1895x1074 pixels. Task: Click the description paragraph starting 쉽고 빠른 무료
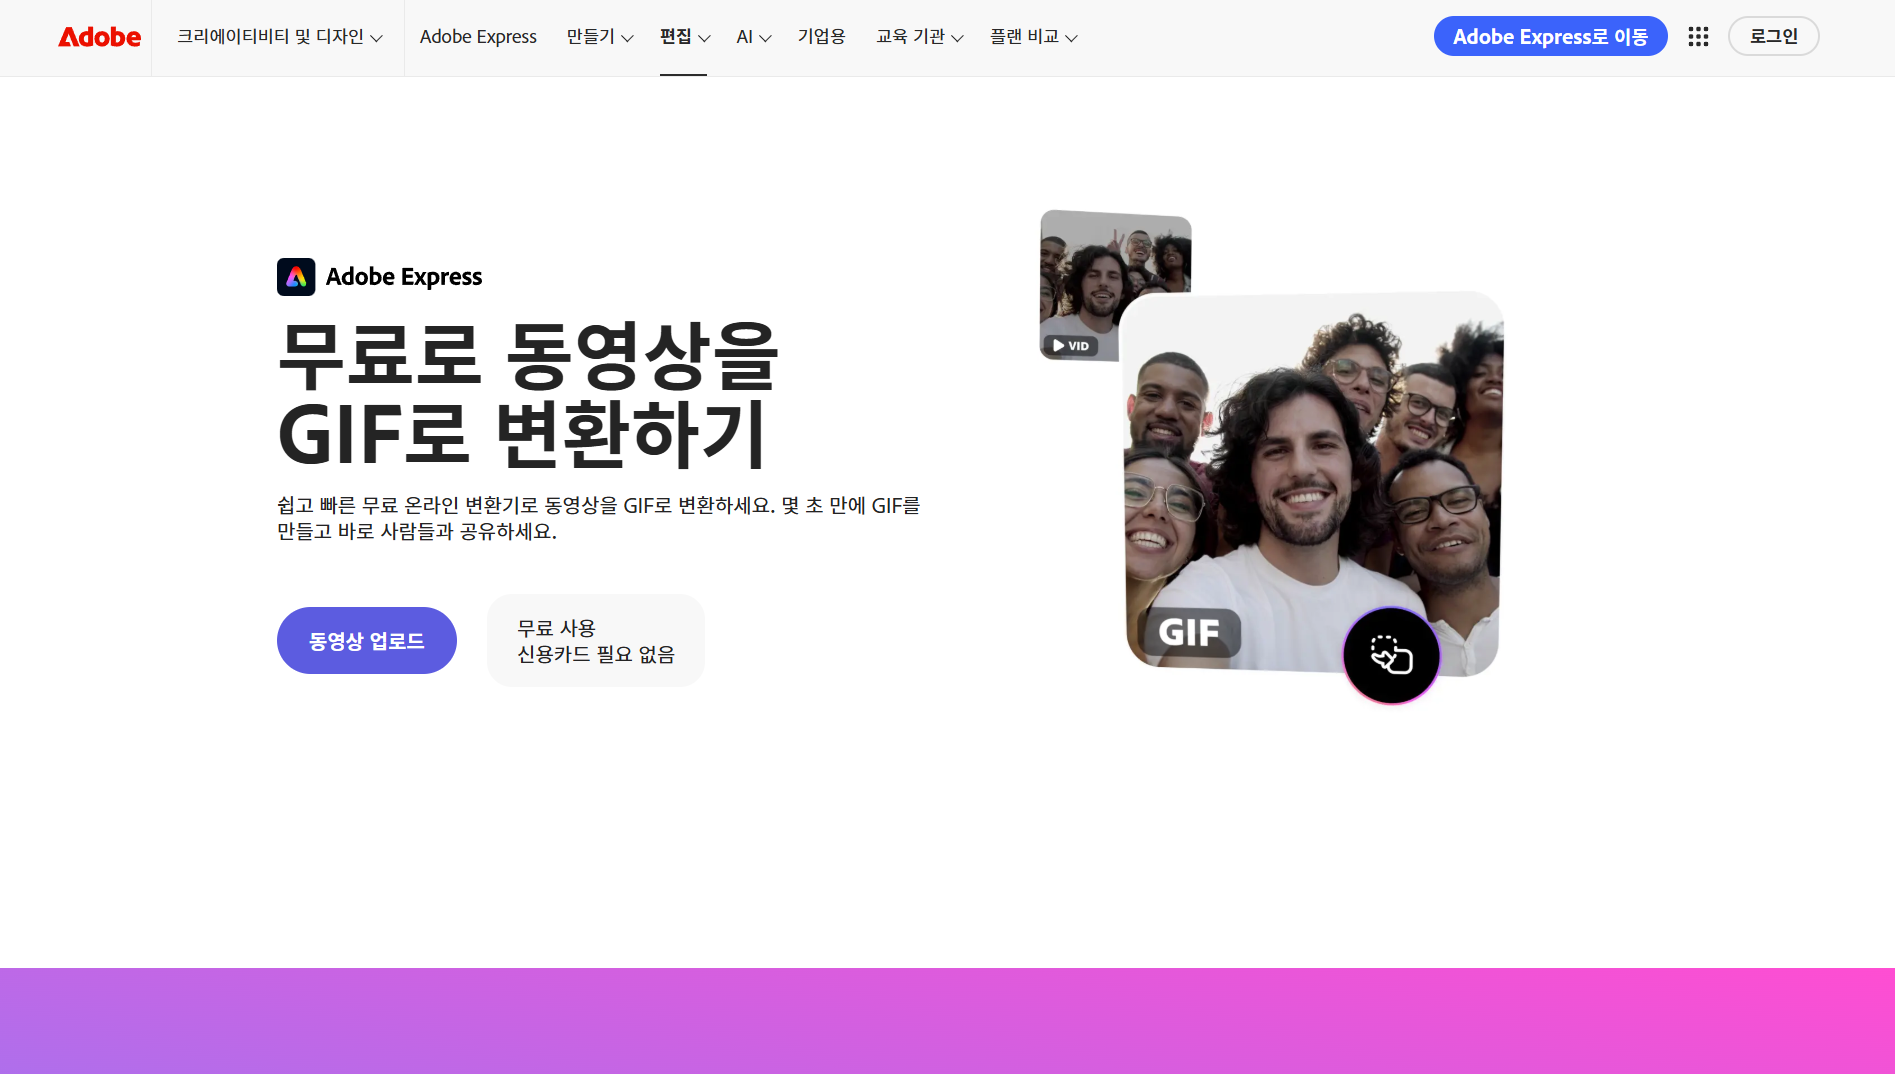pyautogui.click(x=598, y=518)
